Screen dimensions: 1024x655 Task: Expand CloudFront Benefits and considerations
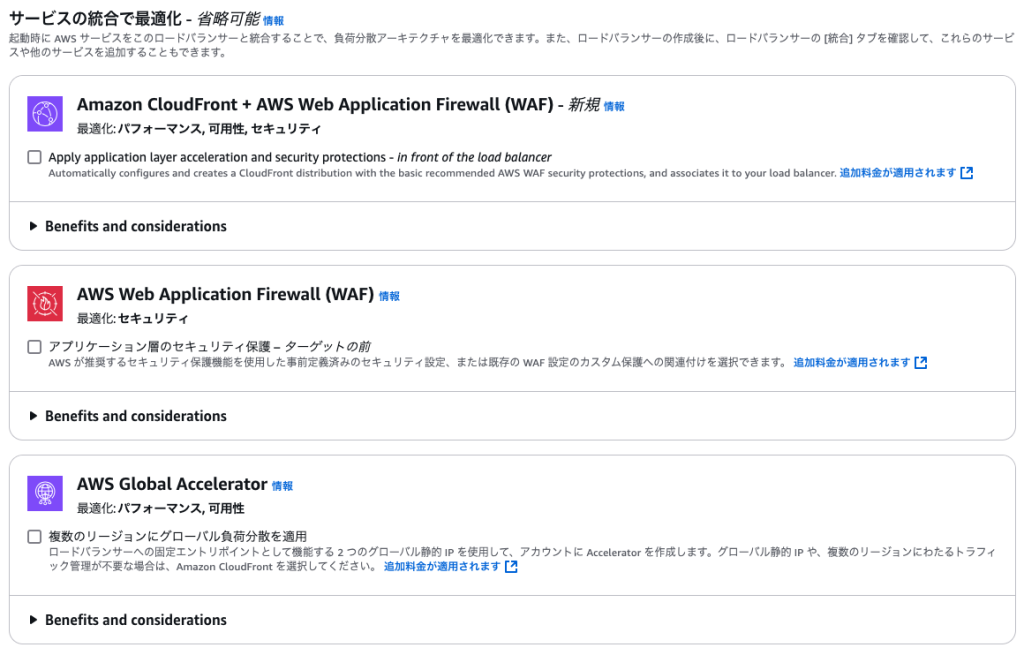coord(129,227)
